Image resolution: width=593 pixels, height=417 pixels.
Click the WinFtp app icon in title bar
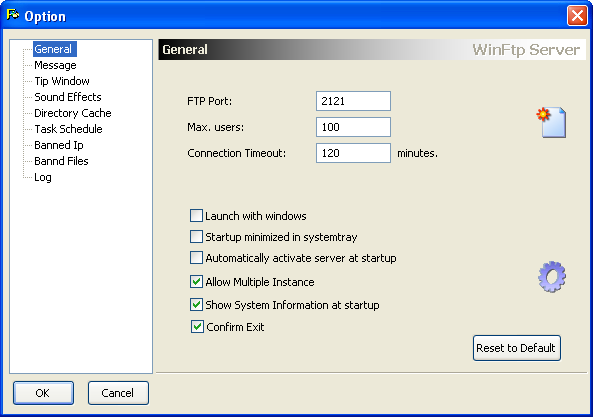point(12,16)
